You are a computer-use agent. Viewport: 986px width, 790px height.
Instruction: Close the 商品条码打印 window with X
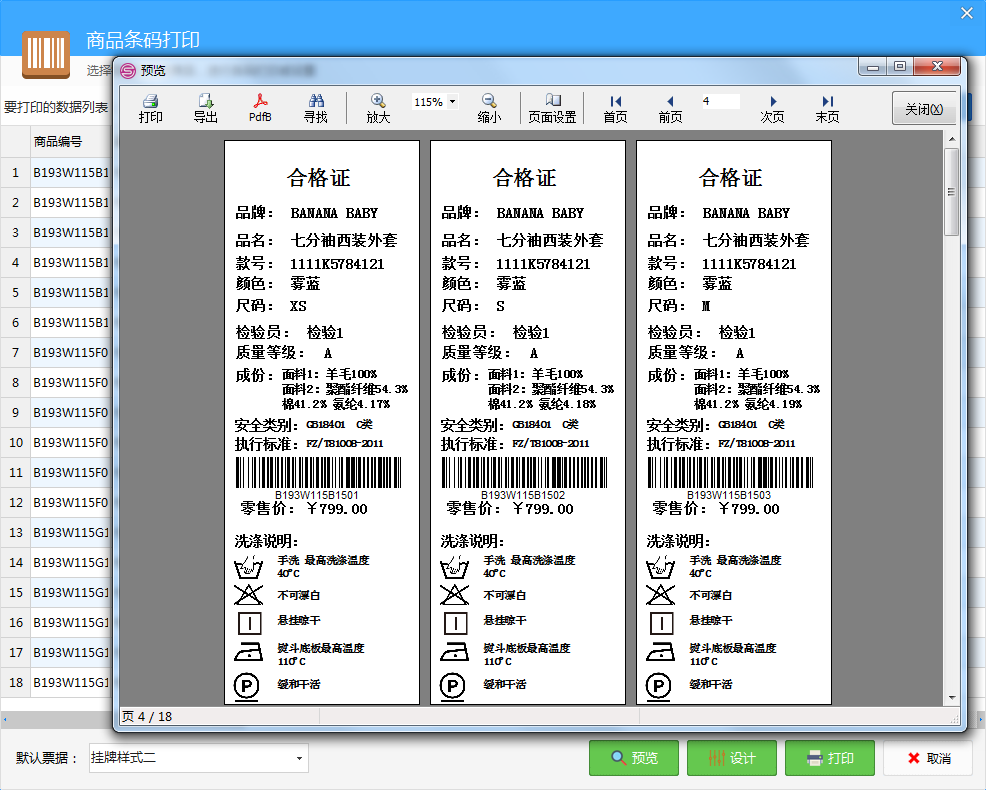pos(967,13)
